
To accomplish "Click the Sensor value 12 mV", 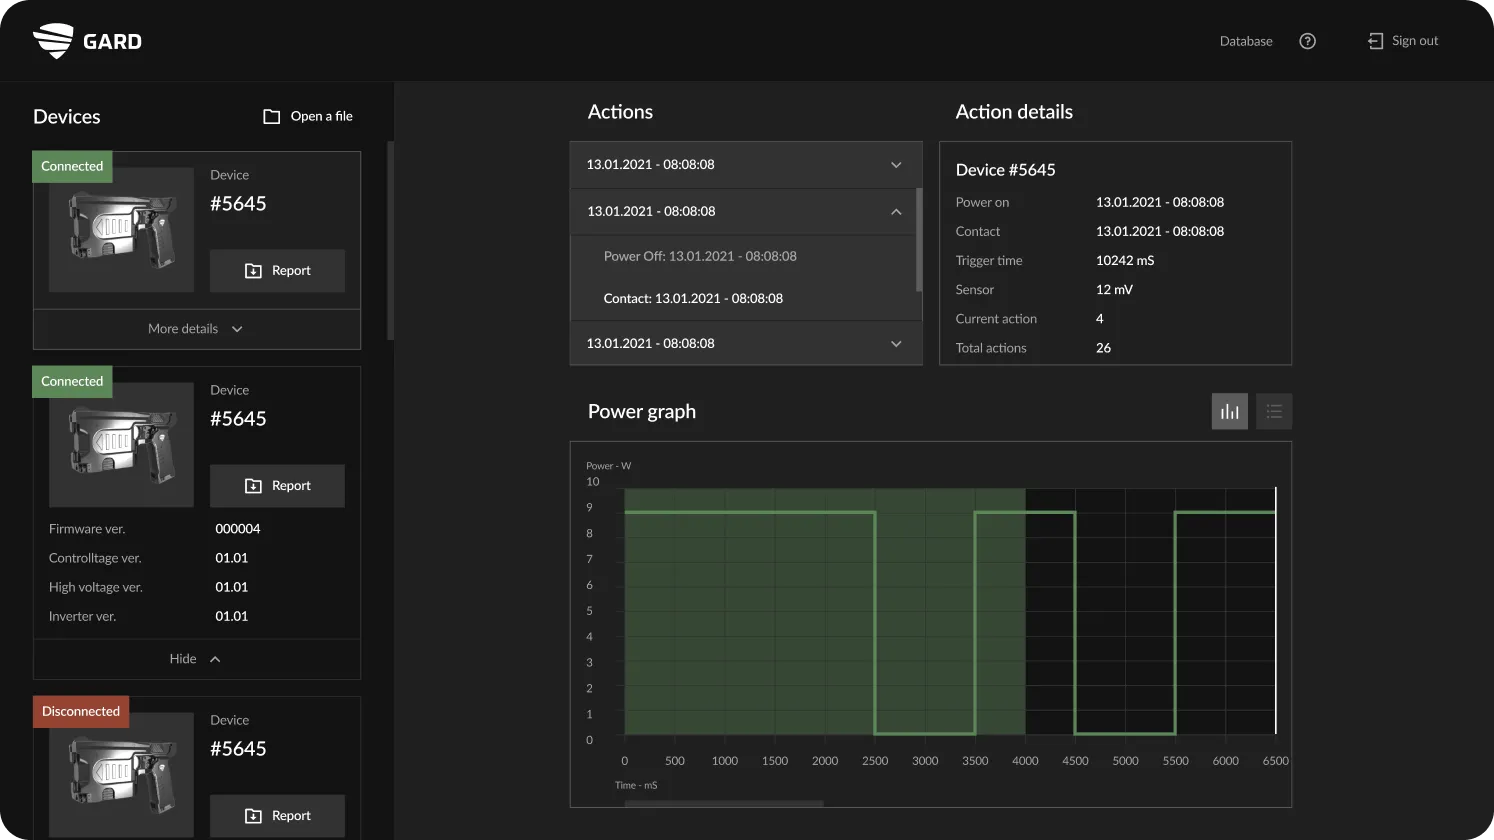I will [1114, 290].
